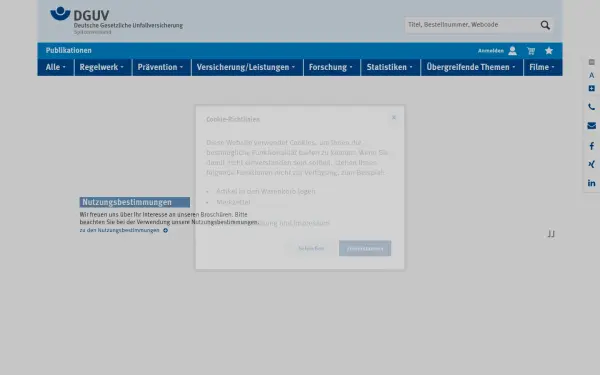This screenshot has height=375, width=600.
Task: Open the Xing icon in sidebar
Action: pos(592,164)
